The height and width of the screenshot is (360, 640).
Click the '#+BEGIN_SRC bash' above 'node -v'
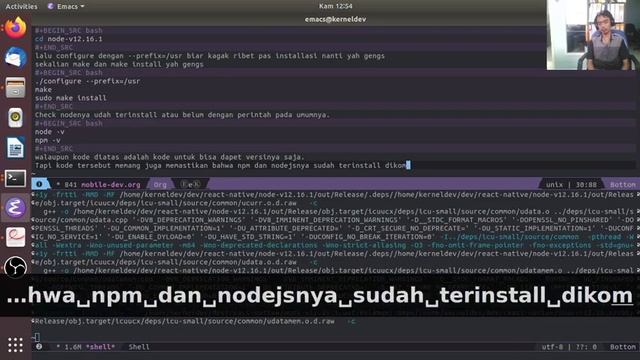coord(69,123)
